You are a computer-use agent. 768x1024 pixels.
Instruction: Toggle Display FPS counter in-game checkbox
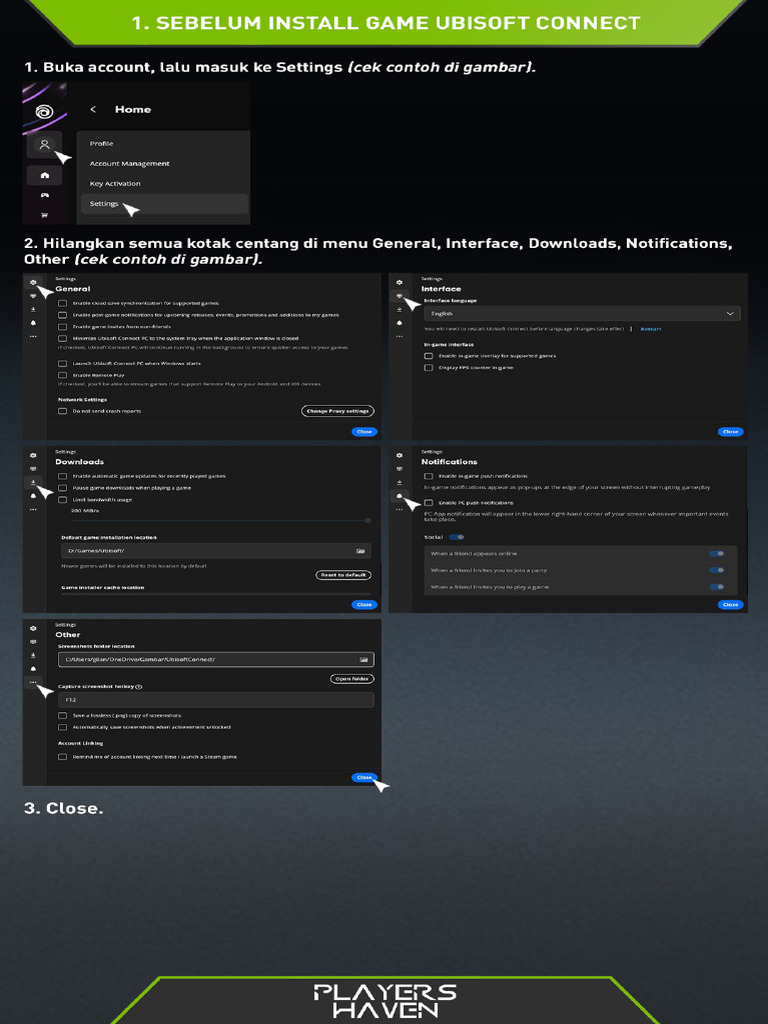tap(429, 368)
